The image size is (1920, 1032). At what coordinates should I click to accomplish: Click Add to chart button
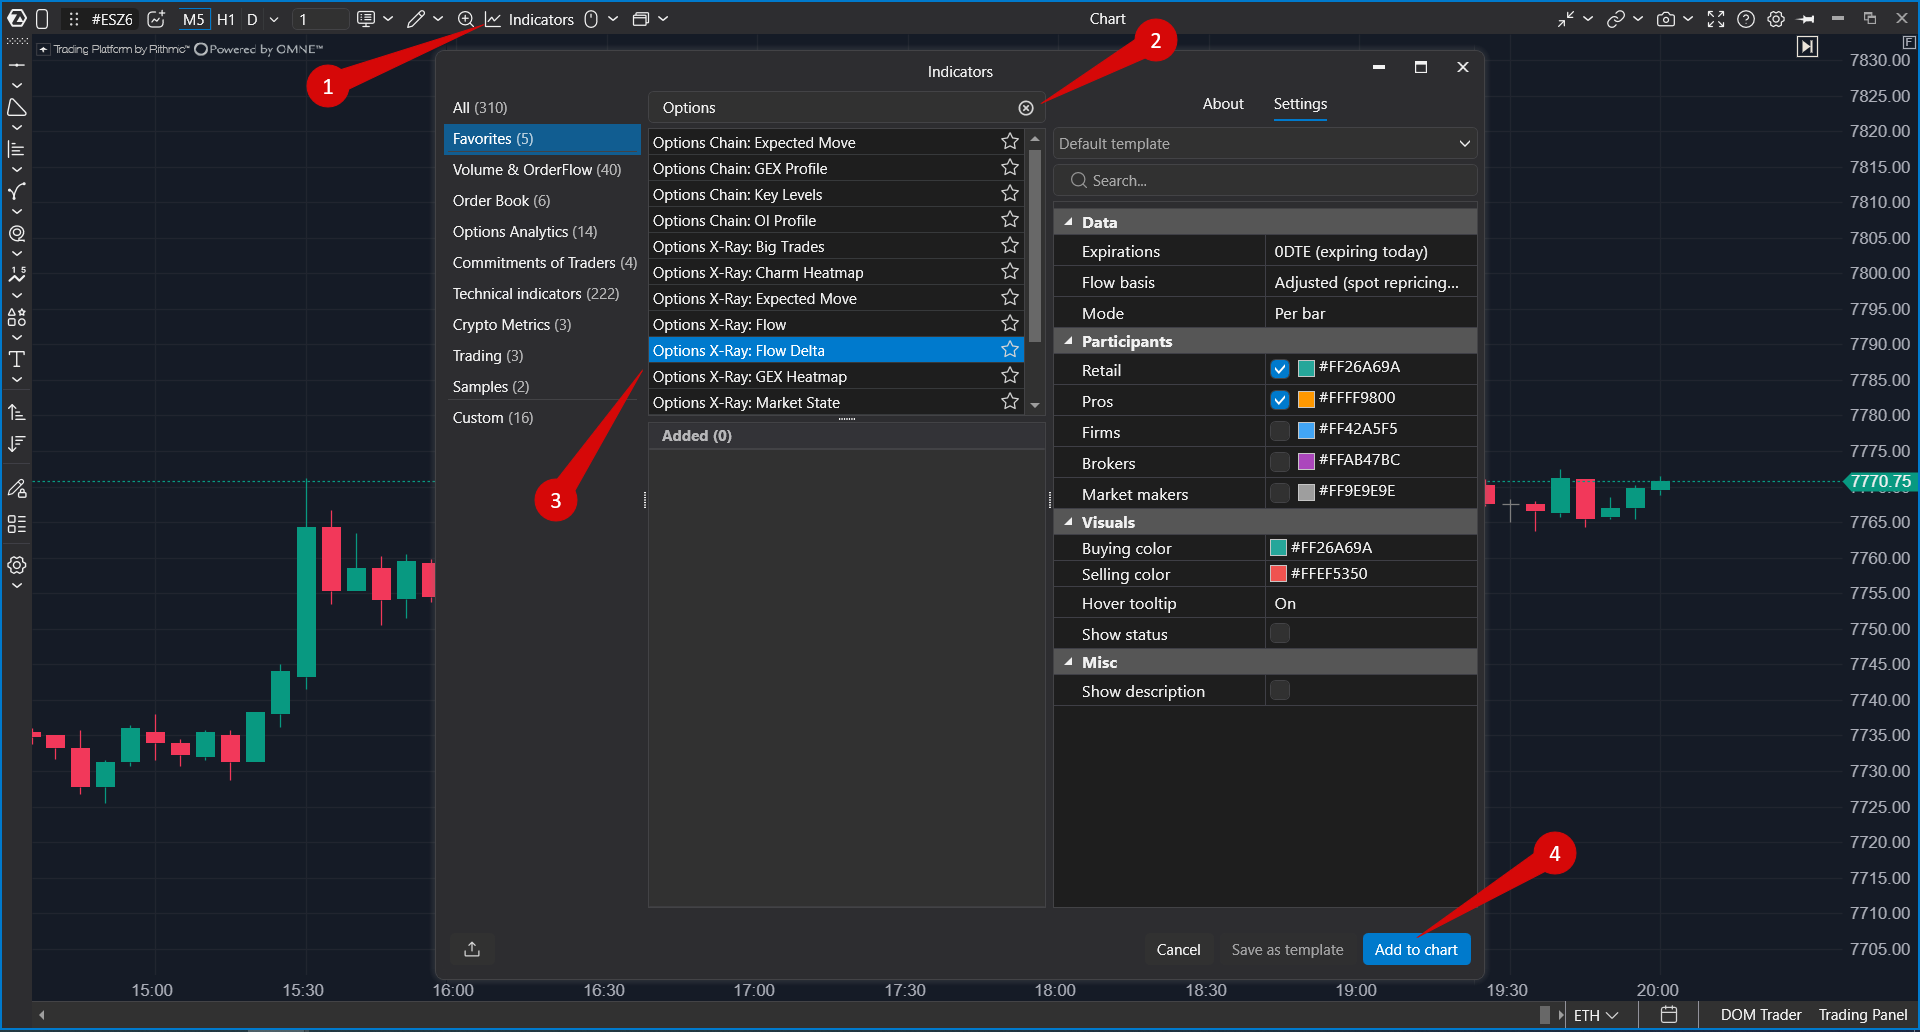[x=1416, y=949]
